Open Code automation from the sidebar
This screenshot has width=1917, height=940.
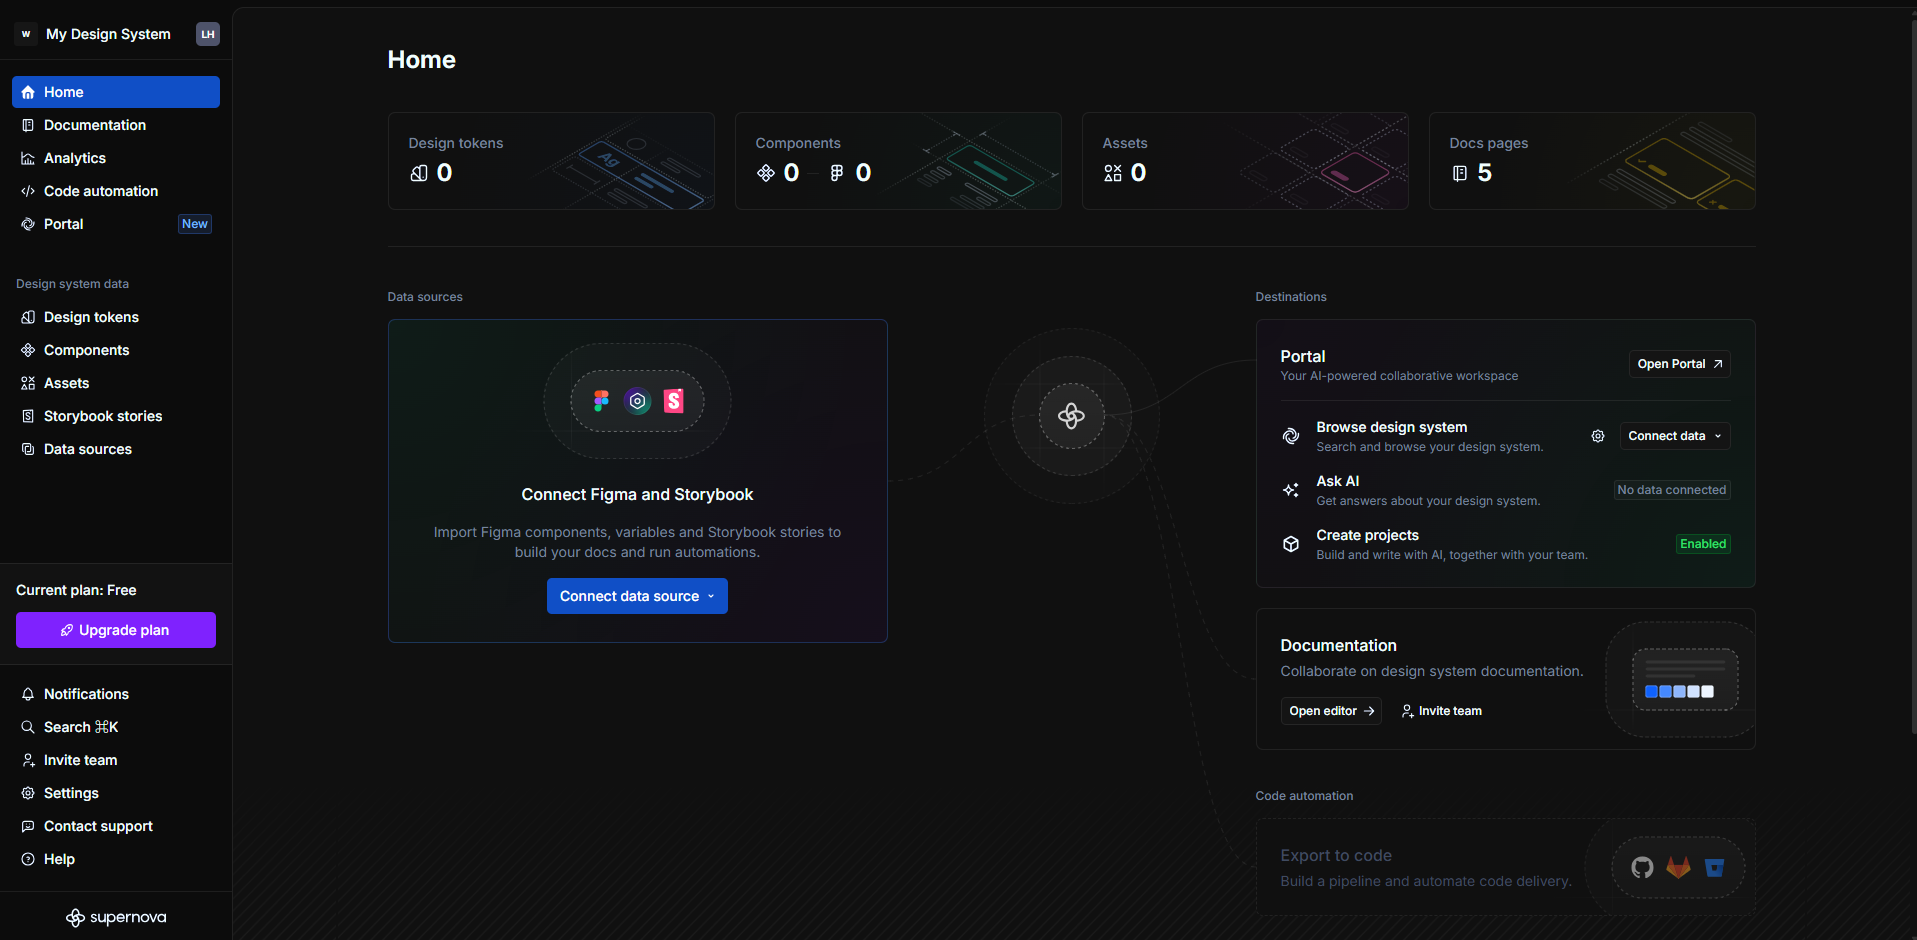pos(101,191)
